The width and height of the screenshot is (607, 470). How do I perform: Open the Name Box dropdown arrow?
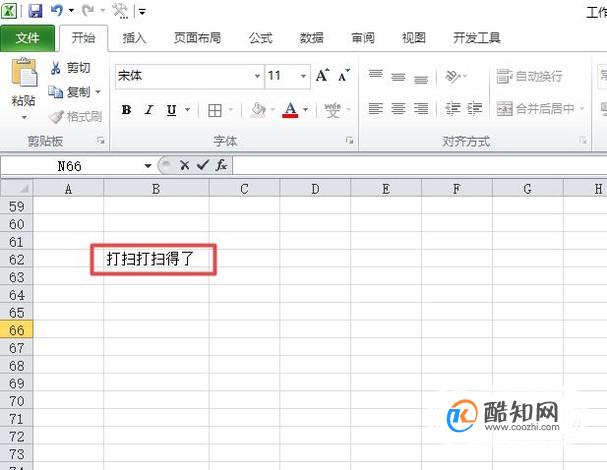148,166
